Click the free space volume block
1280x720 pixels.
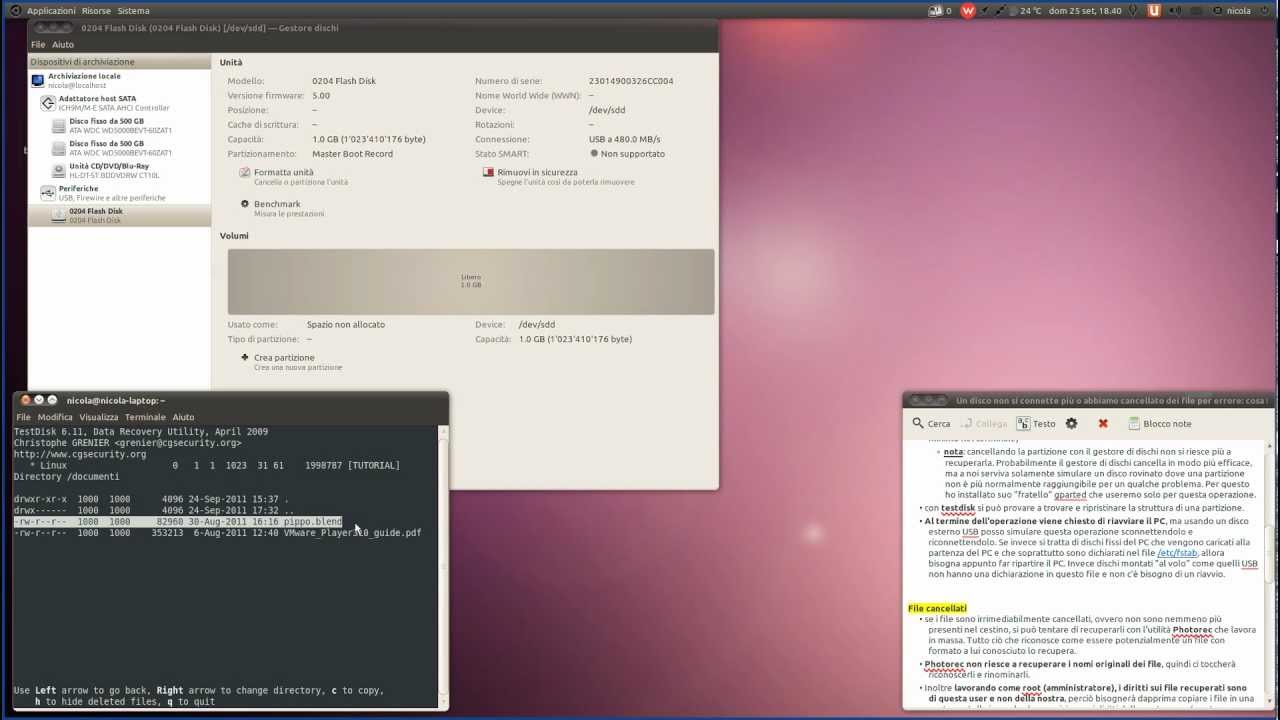(471, 282)
